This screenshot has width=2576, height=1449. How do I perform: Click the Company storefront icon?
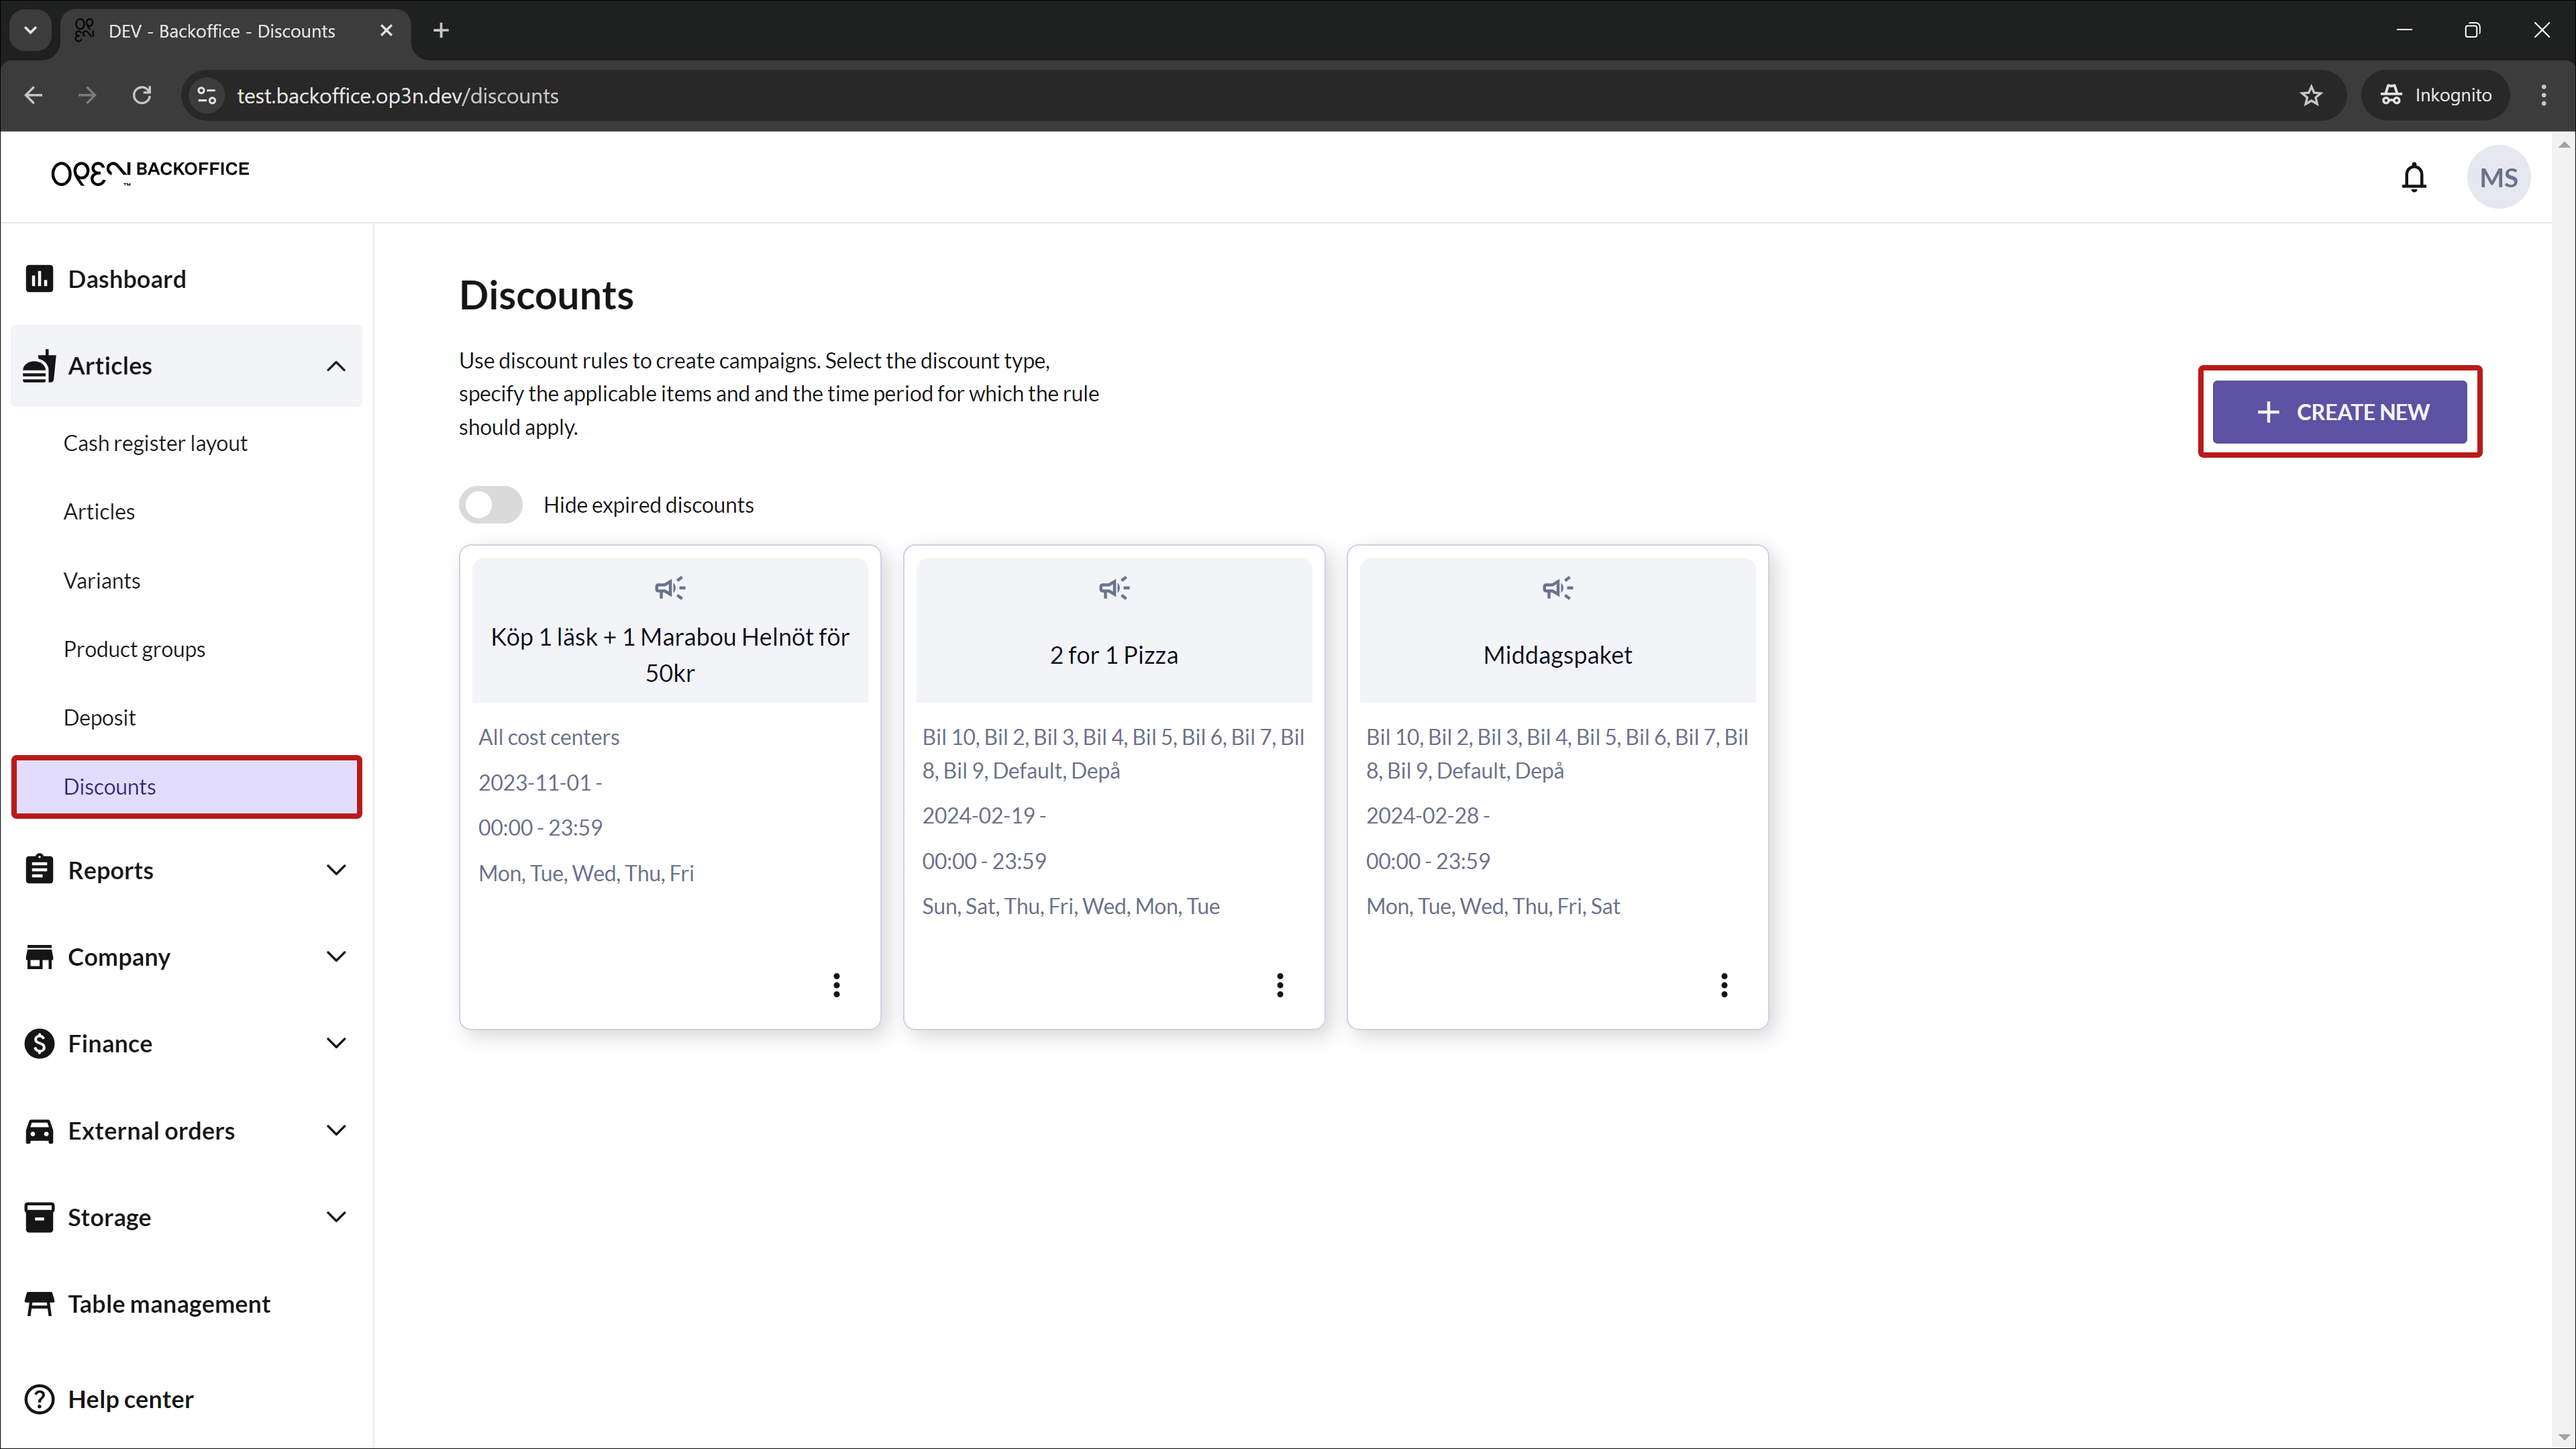click(x=39, y=957)
